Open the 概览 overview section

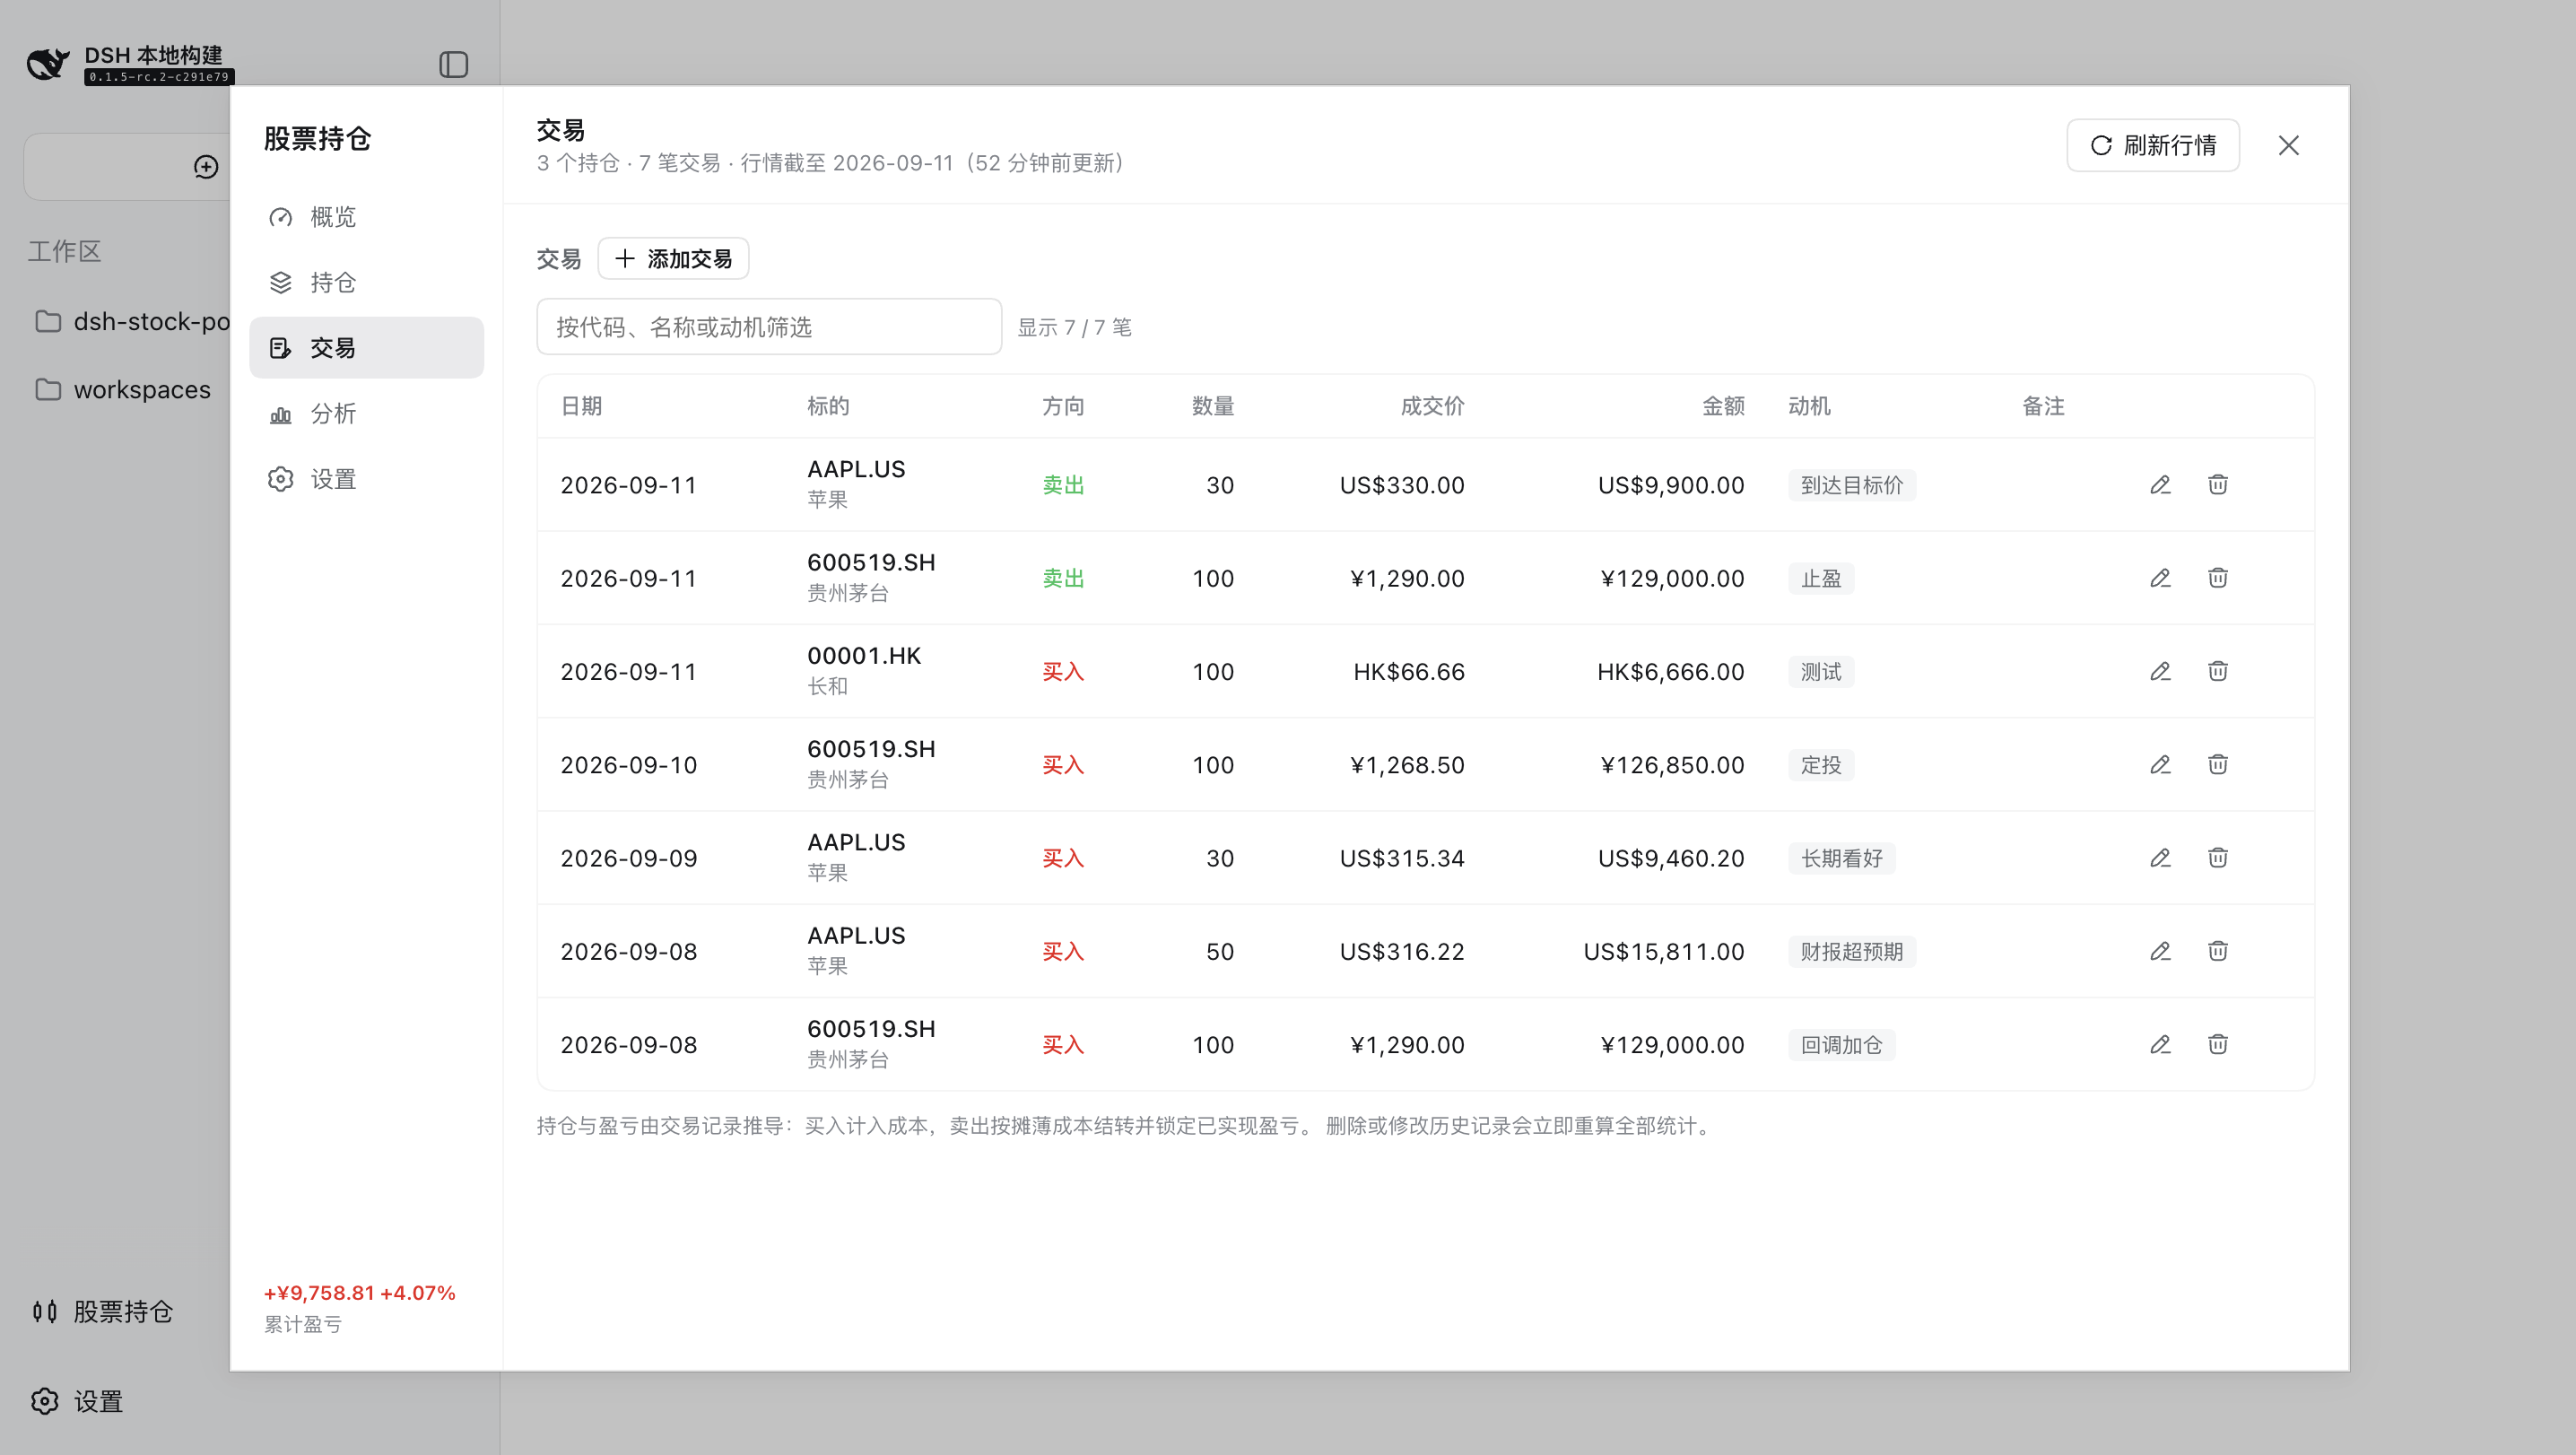[366, 217]
